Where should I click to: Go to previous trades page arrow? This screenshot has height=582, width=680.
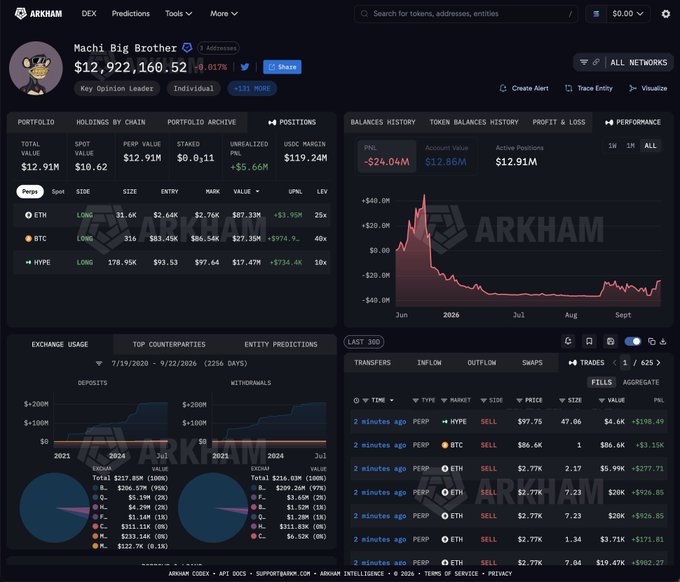614,363
